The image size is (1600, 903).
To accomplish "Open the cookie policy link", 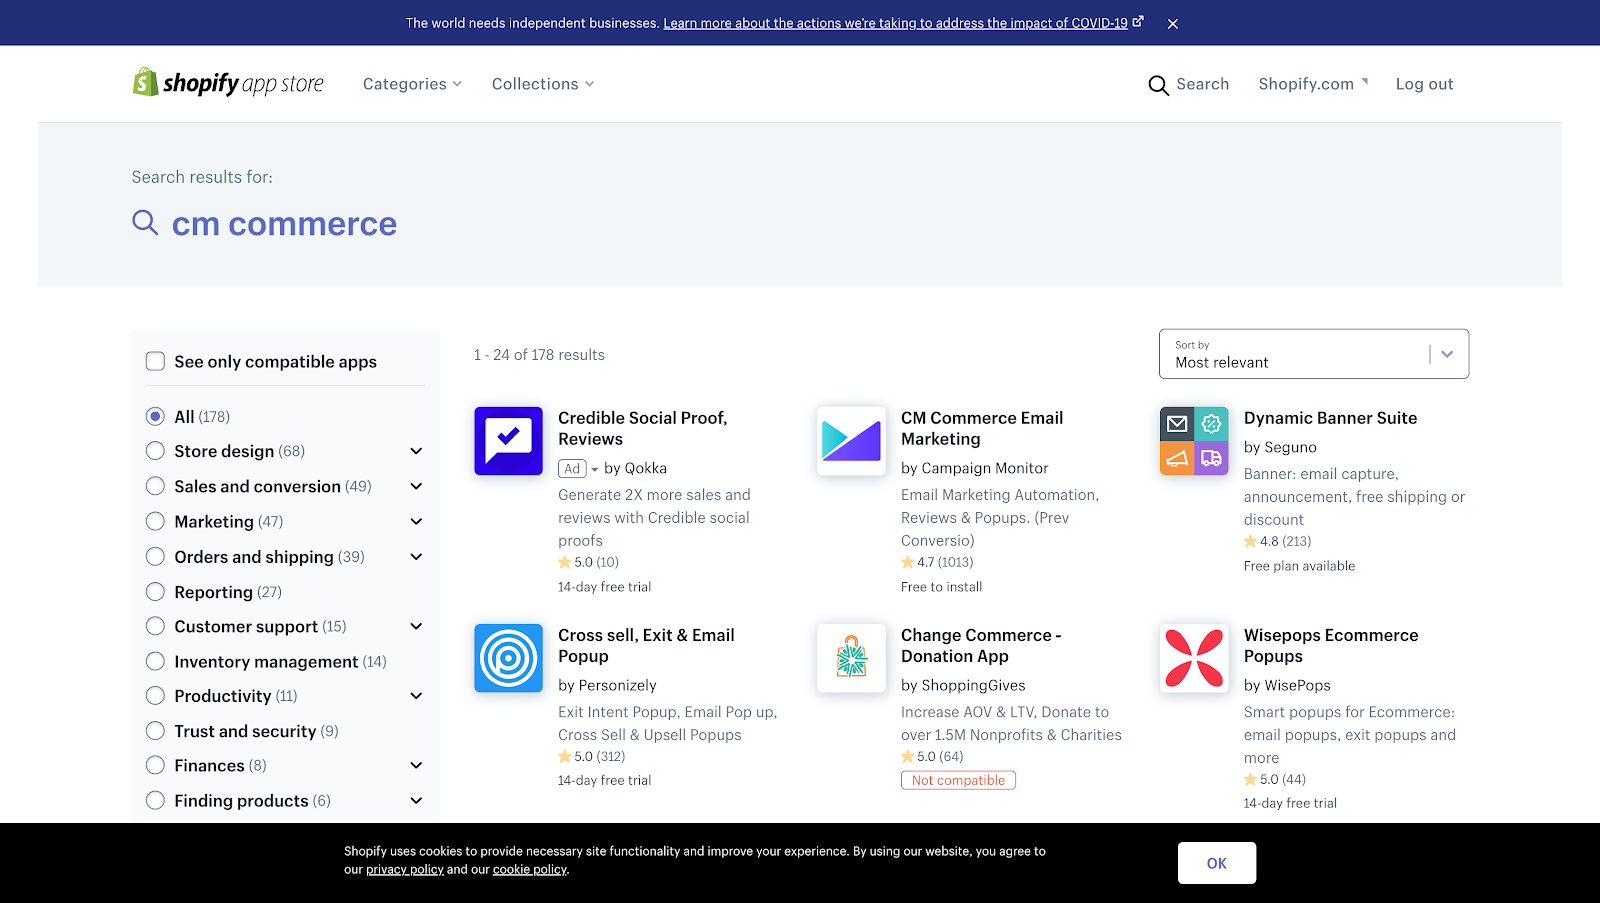I will click(530, 870).
